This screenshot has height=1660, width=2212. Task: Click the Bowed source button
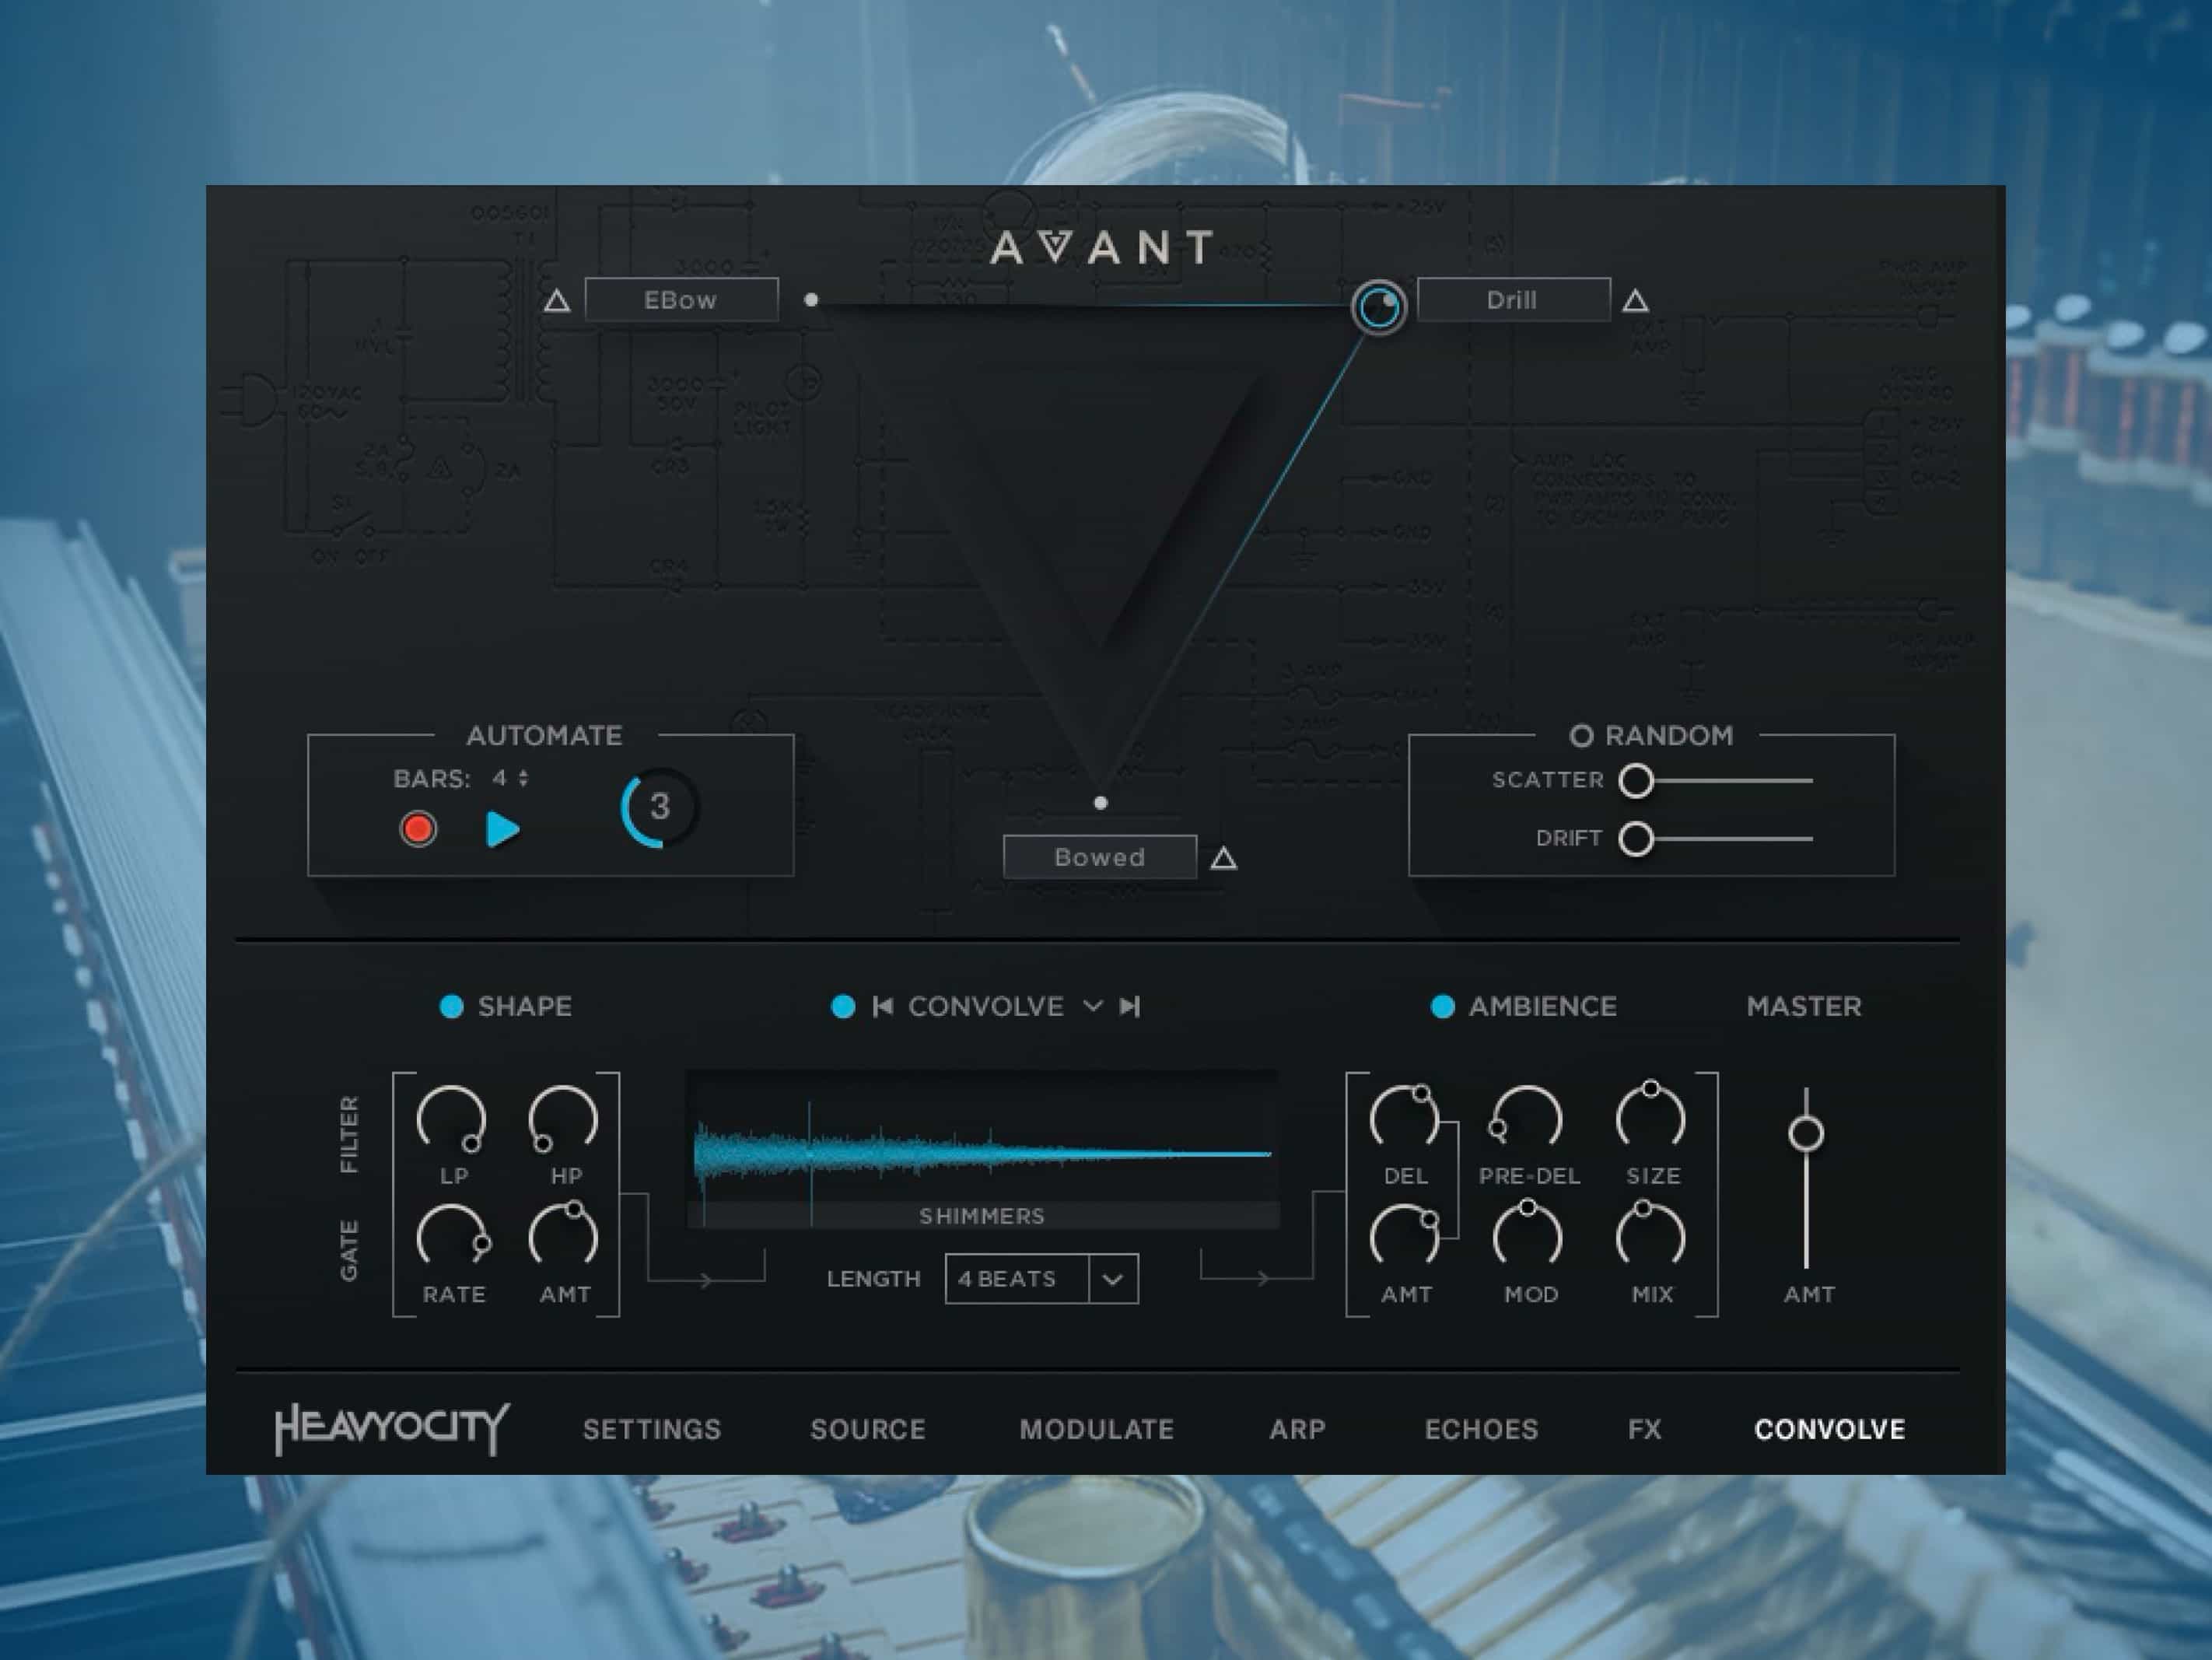pyautogui.click(x=1099, y=857)
